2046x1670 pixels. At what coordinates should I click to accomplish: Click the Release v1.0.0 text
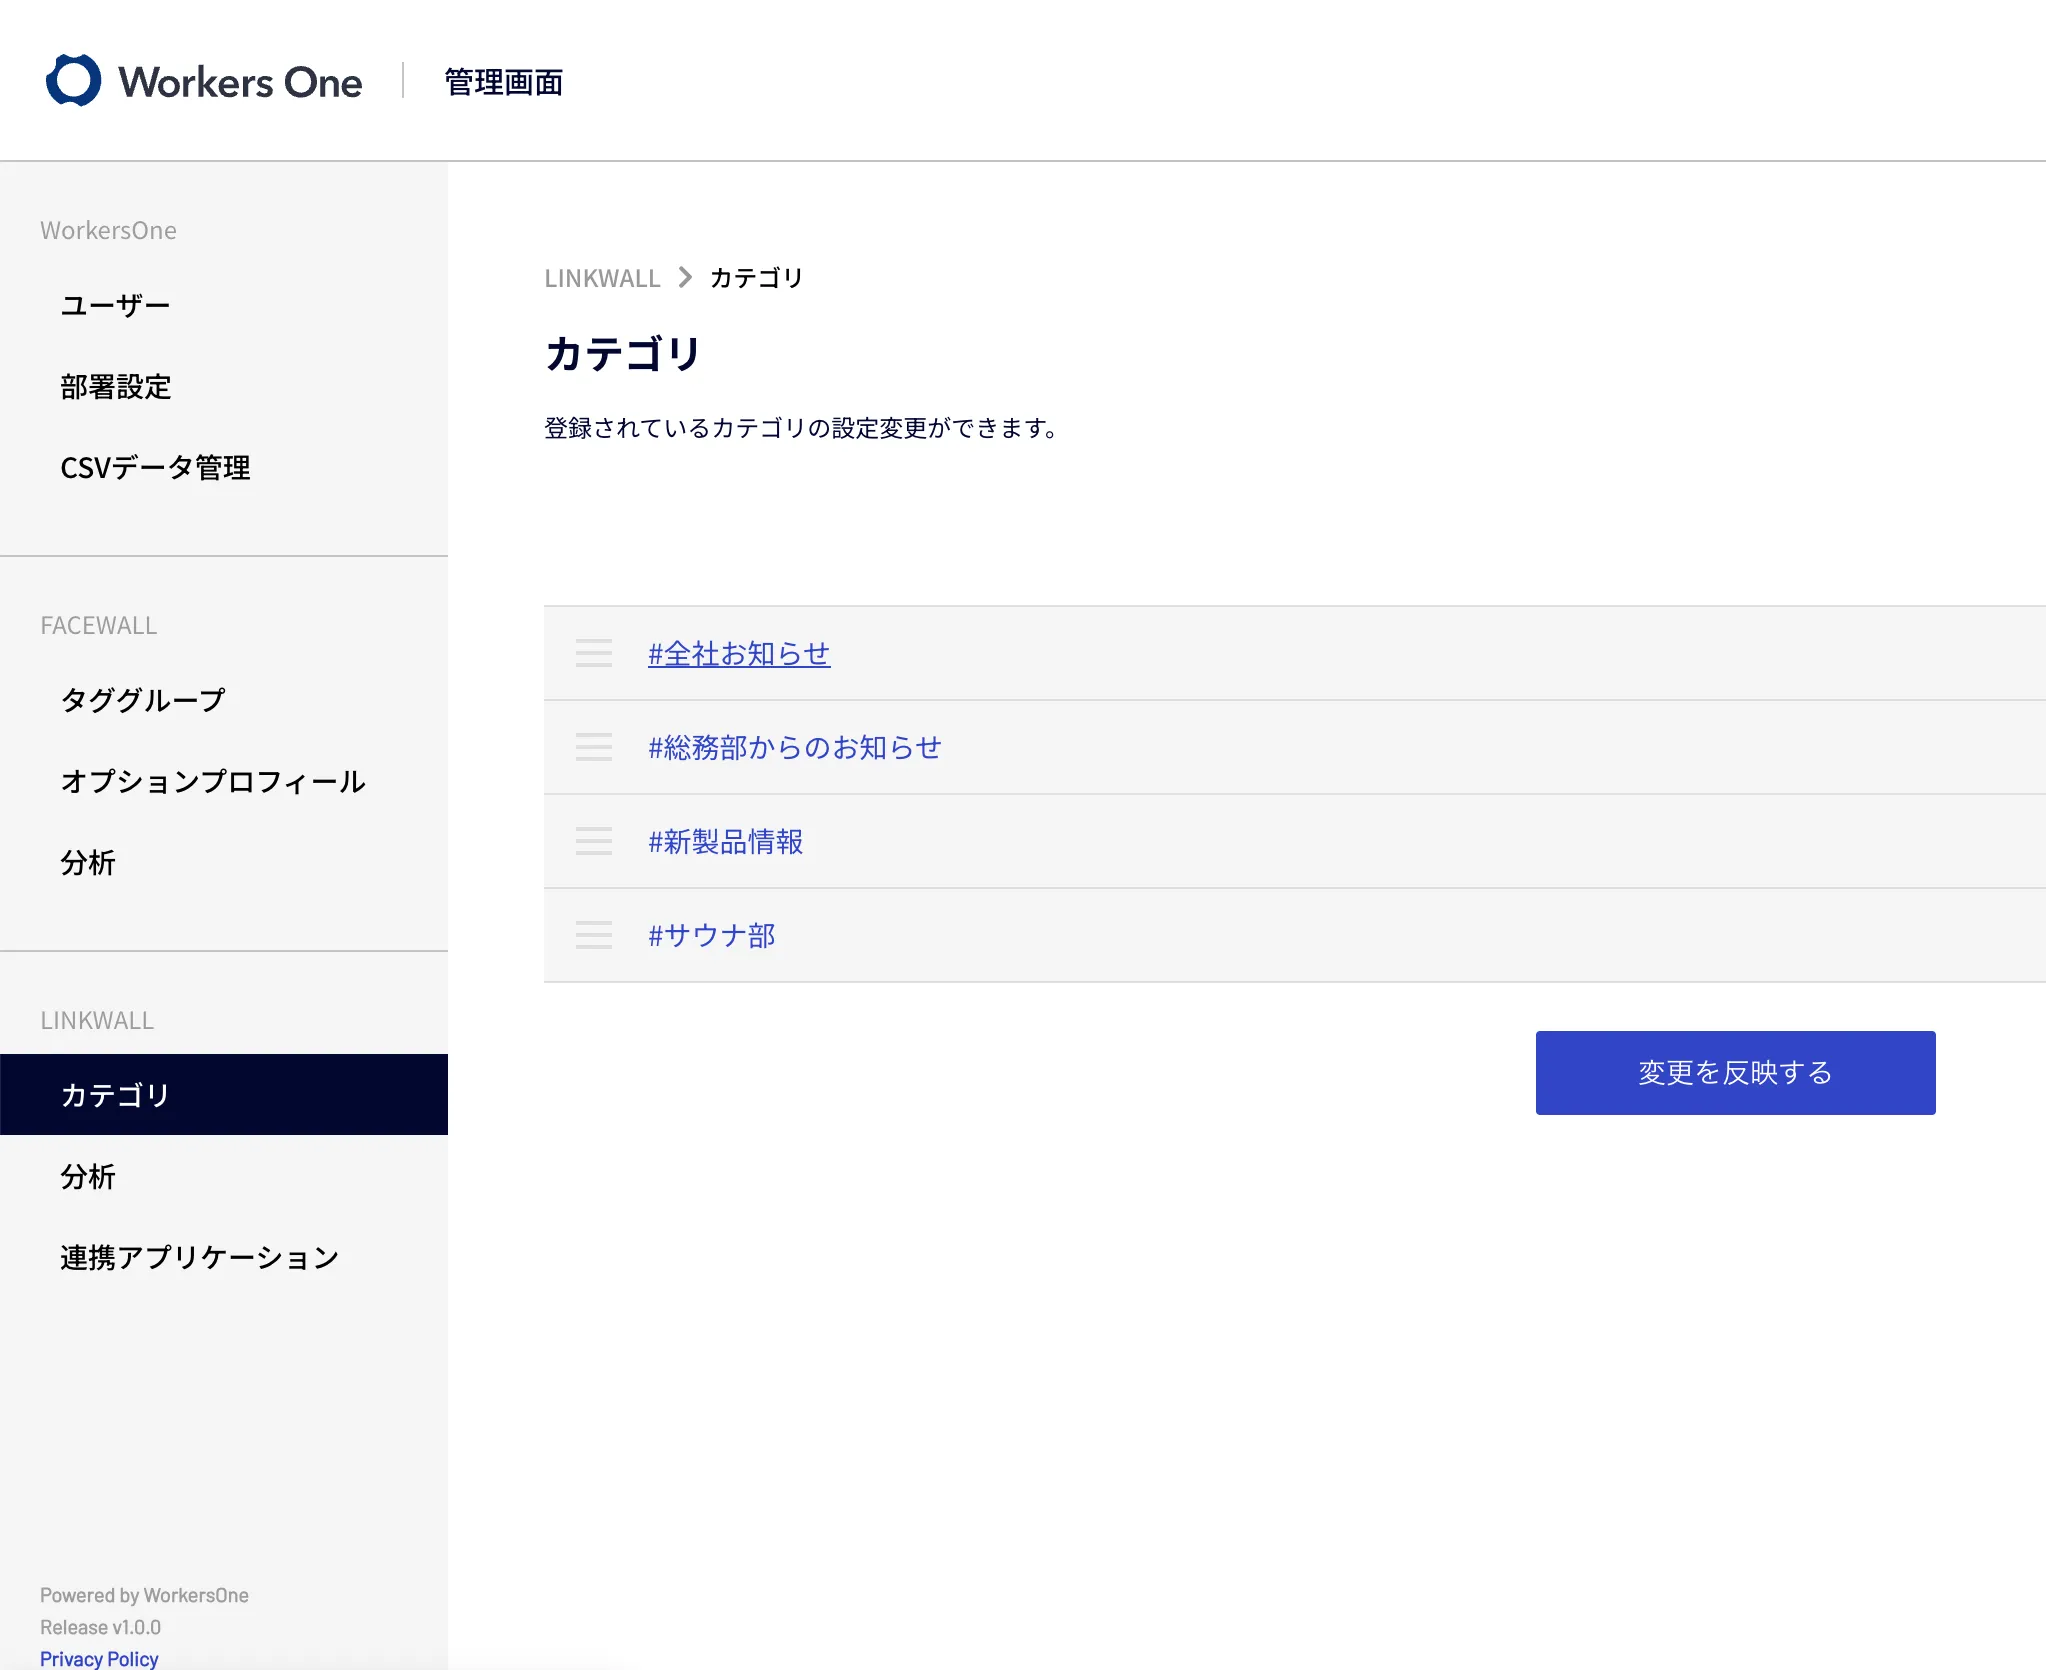click(100, 1627)
